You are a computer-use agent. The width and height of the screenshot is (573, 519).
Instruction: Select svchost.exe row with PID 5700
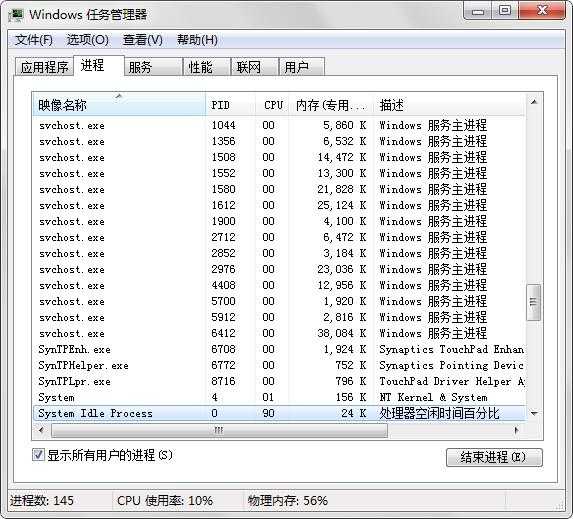point(280,302)
